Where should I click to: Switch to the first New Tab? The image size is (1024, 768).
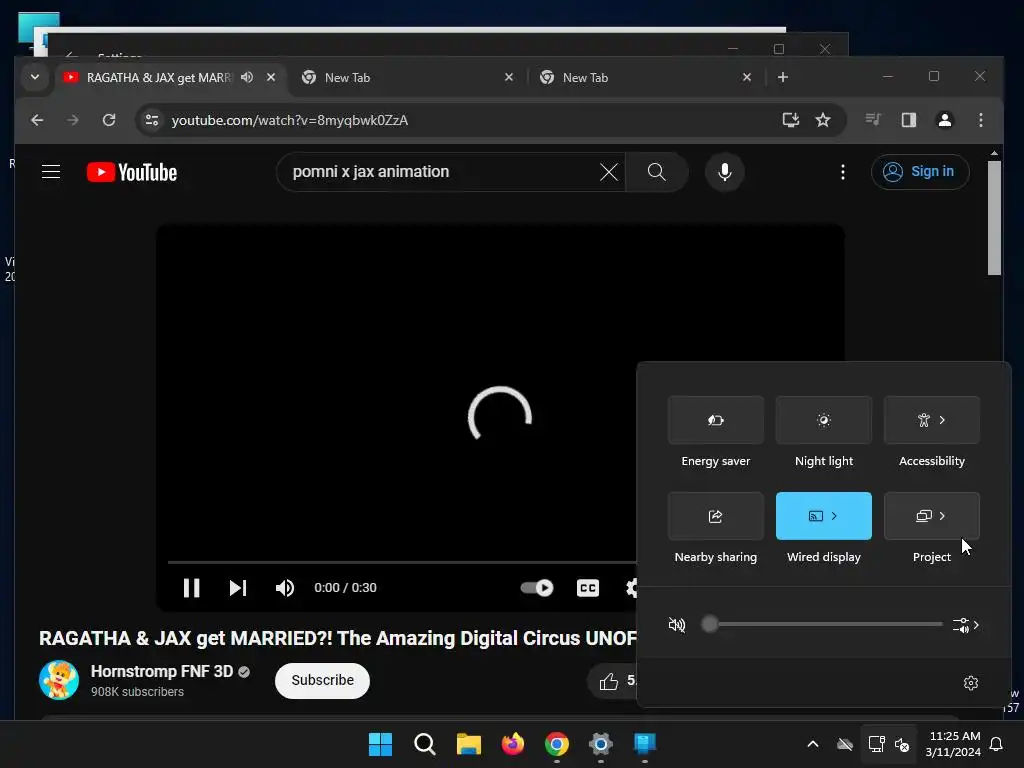click(408, 78)
